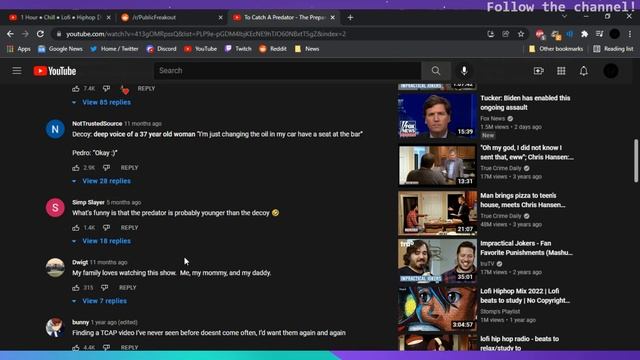The height and width of the screenshot is (360, 640).
Task: Open the Tucker Biden video thumbnail
Action: pyautogui.click(x=438, y=116)
